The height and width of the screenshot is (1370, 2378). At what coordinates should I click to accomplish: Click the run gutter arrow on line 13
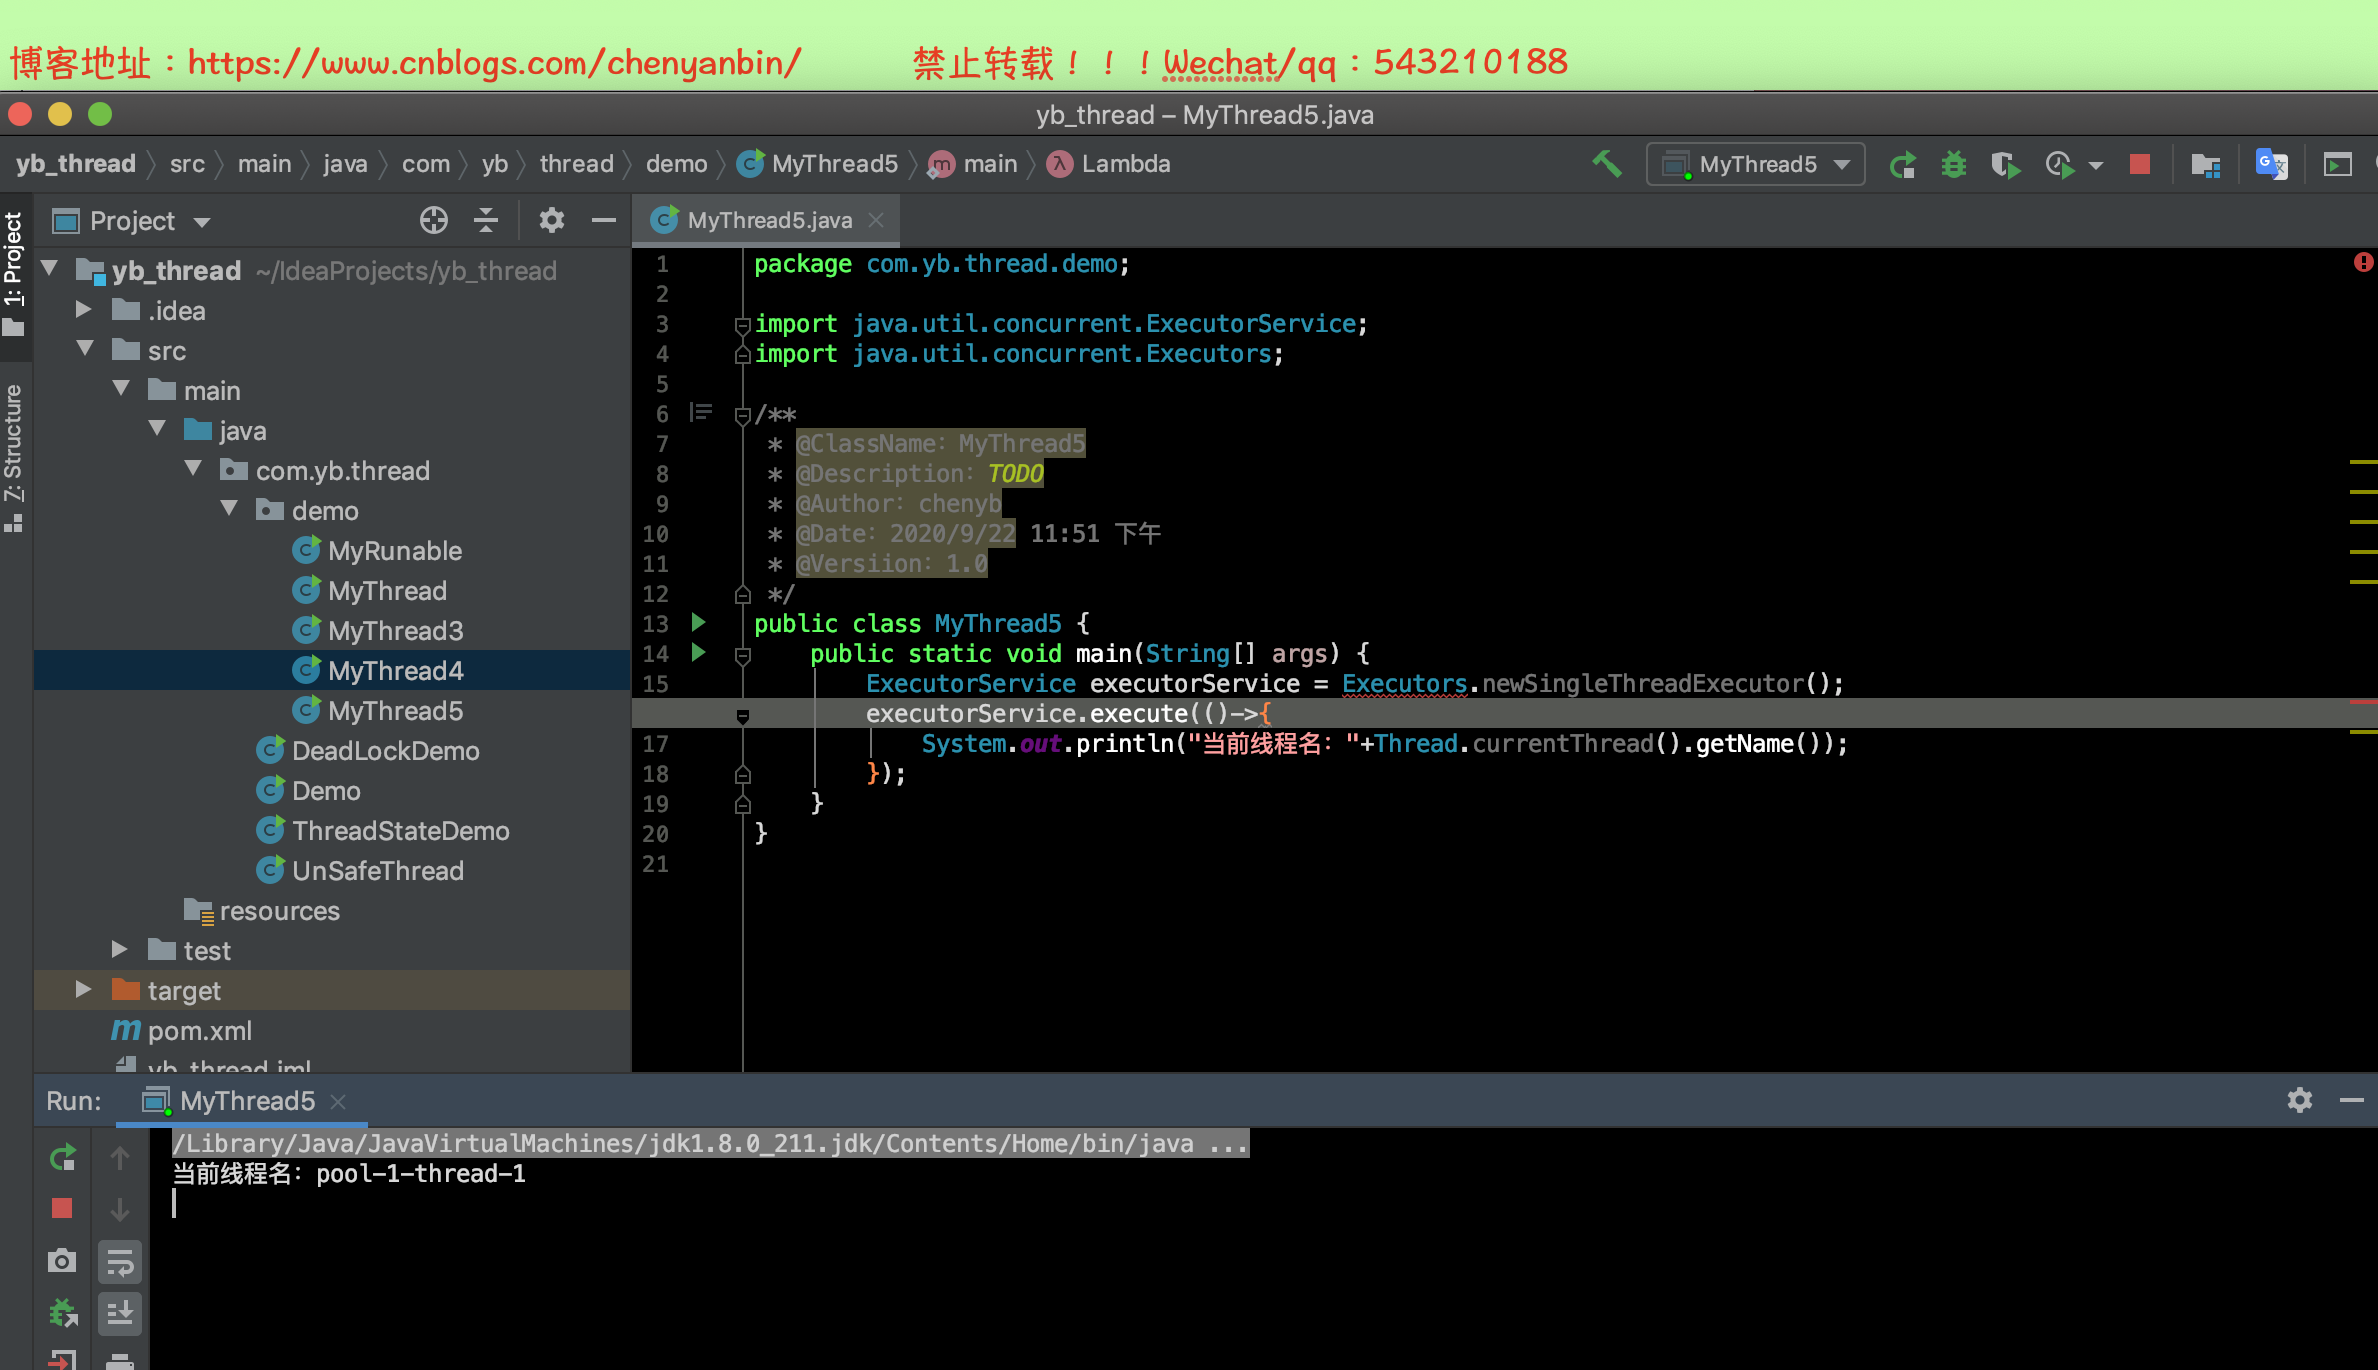click(x=699, y=623)
